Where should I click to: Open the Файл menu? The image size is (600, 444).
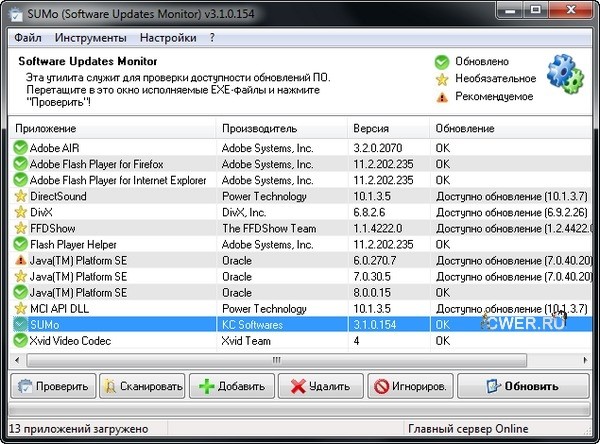[30, 38]
